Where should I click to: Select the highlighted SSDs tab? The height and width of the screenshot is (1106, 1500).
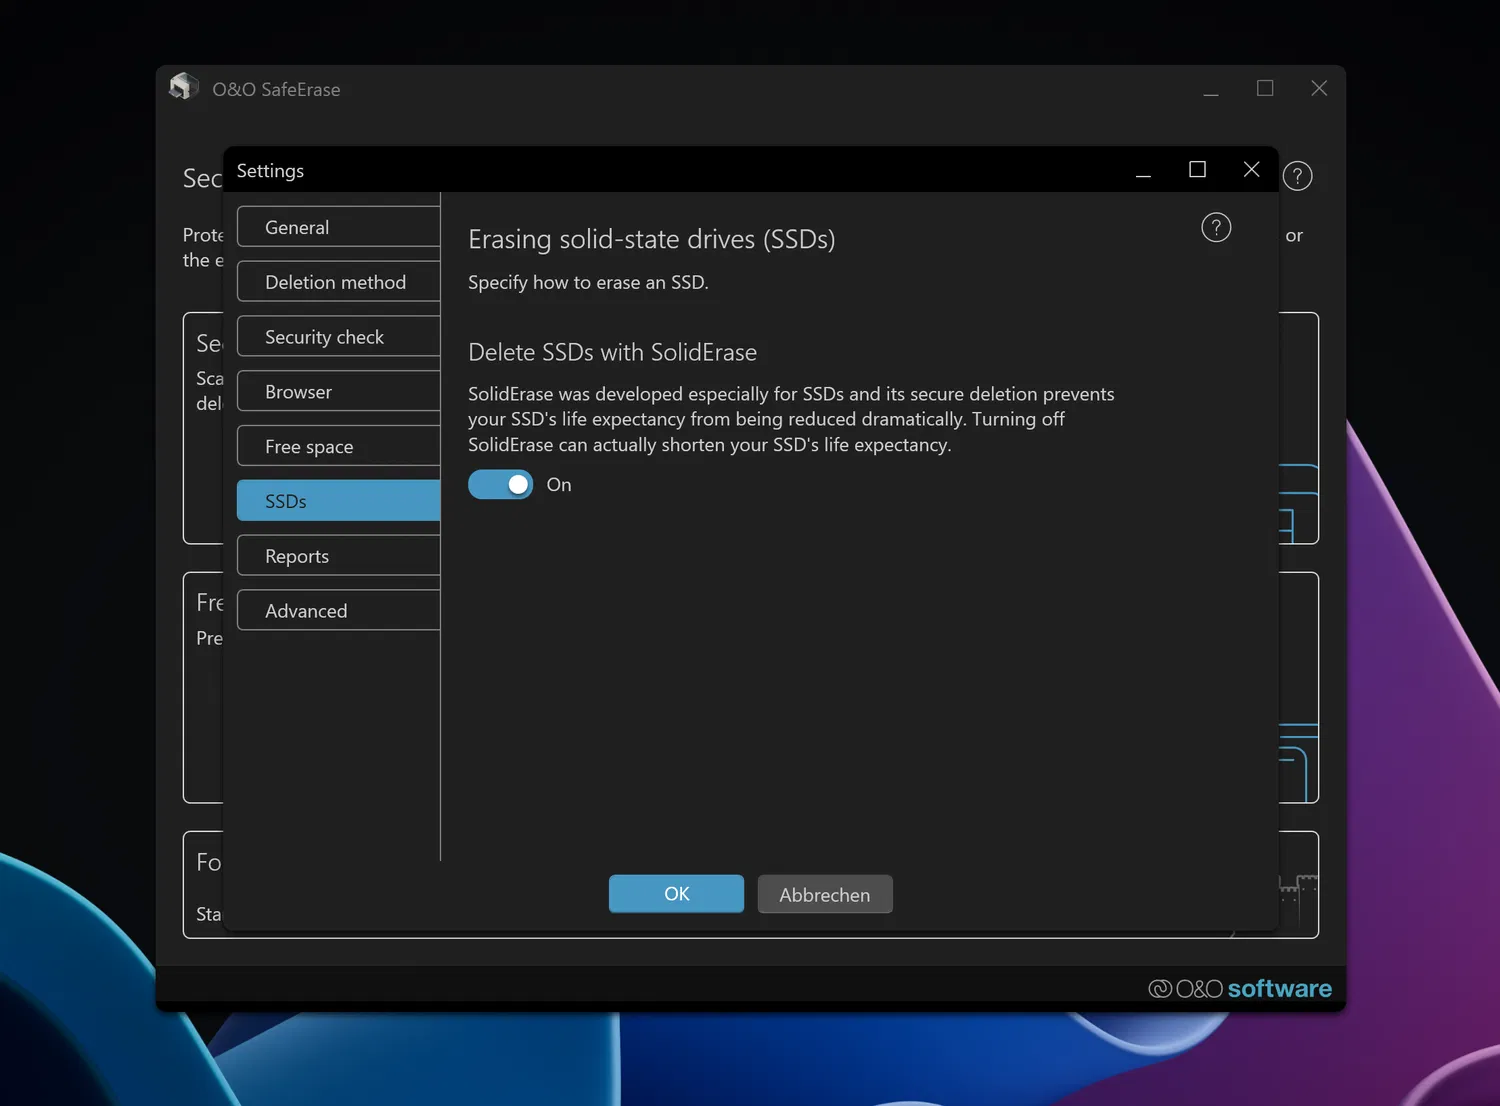338,501
